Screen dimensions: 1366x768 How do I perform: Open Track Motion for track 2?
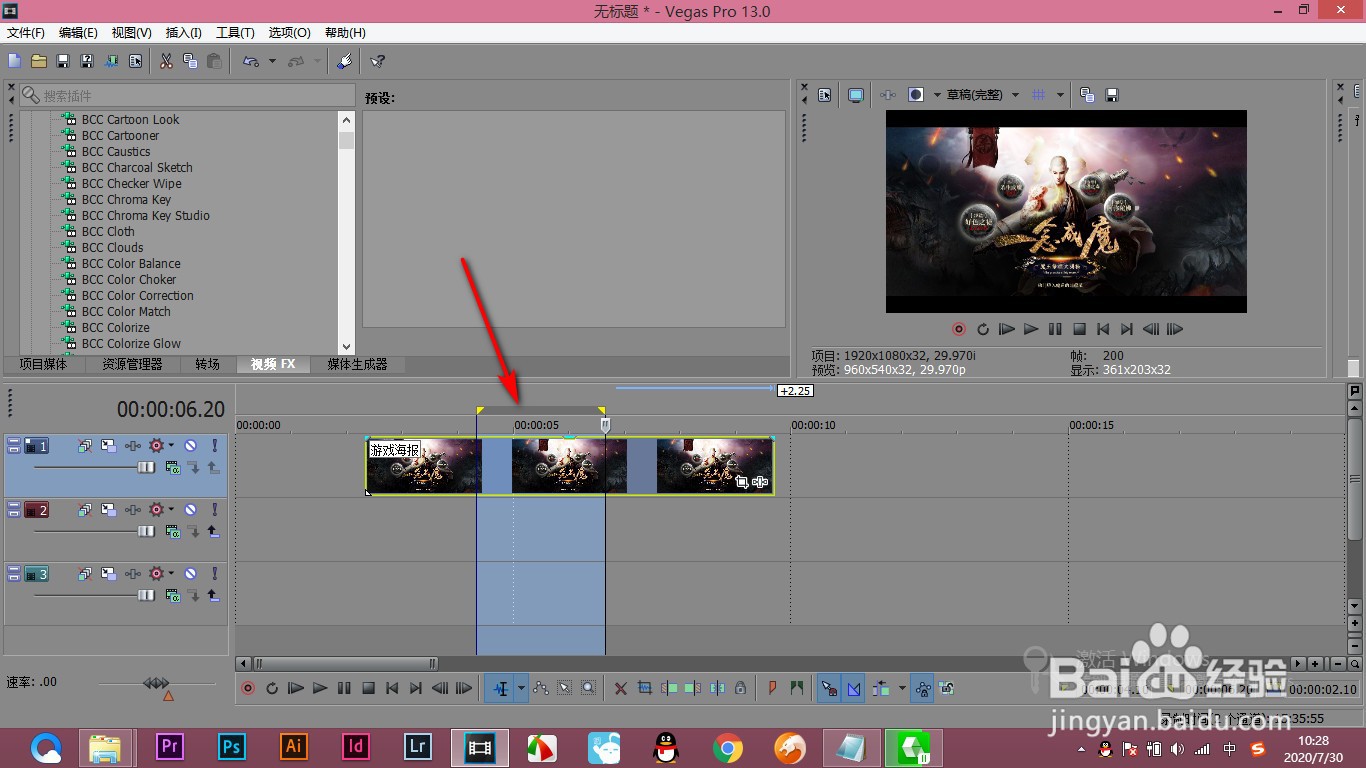pos(108,510)
